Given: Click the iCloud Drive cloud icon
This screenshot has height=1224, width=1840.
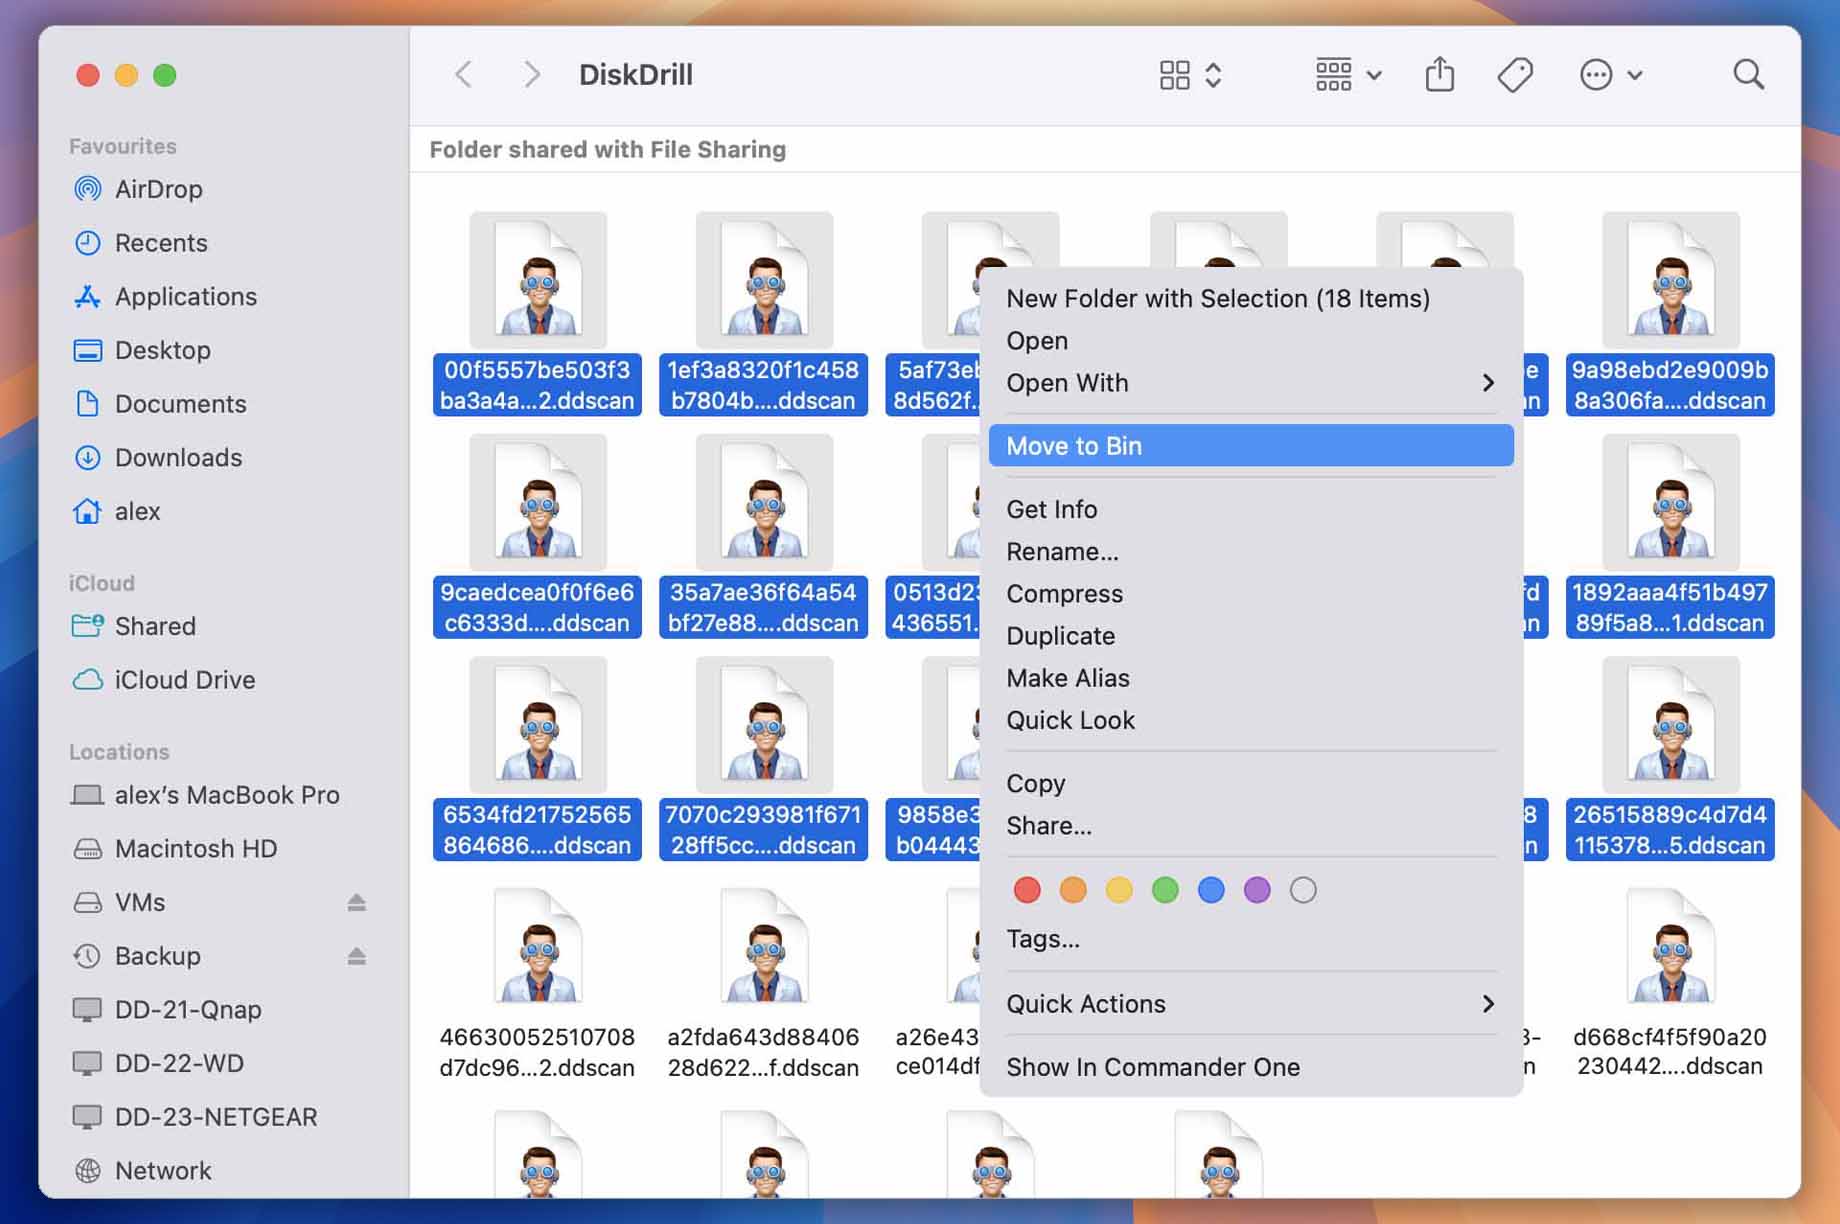Looking at the screenshot, I should (88, 680).
